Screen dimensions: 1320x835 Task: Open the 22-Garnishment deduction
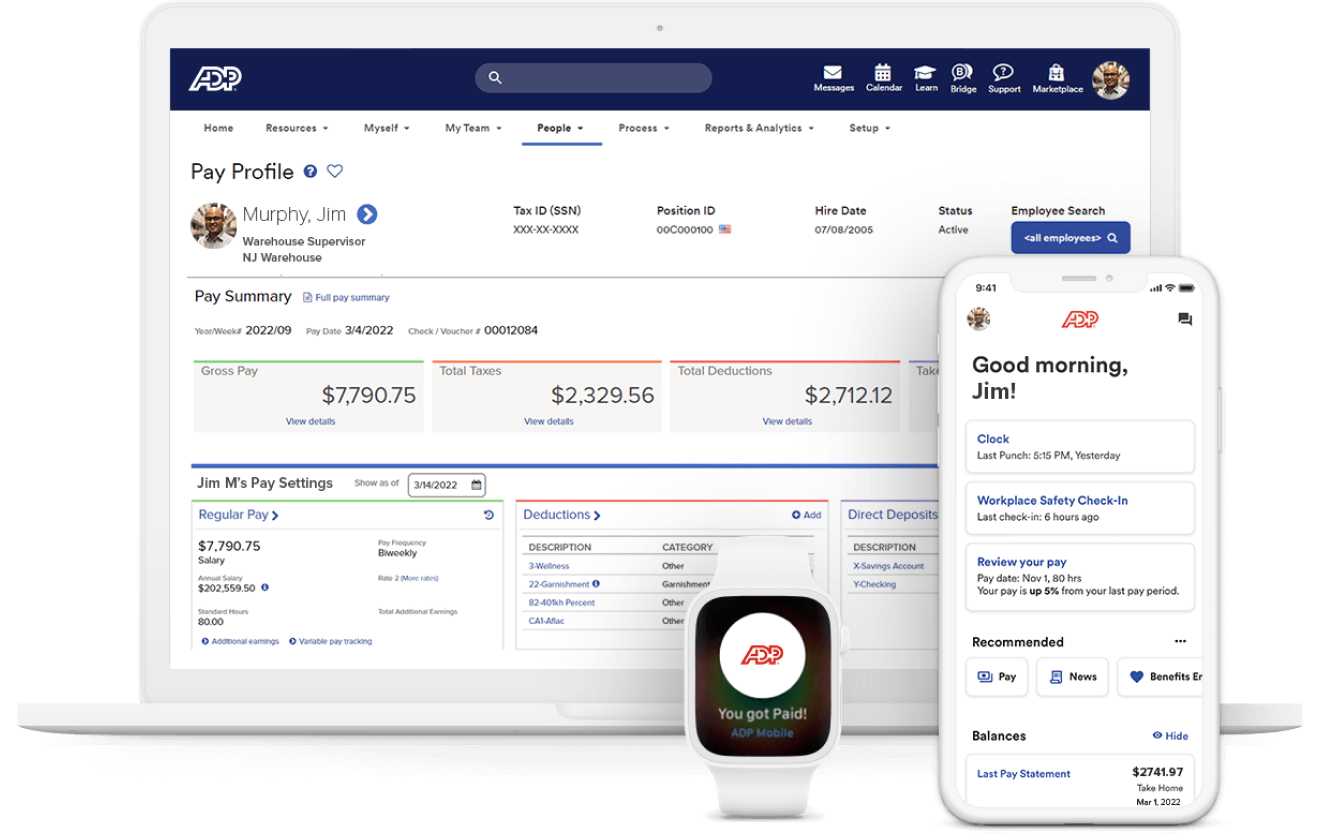[559, 584]
